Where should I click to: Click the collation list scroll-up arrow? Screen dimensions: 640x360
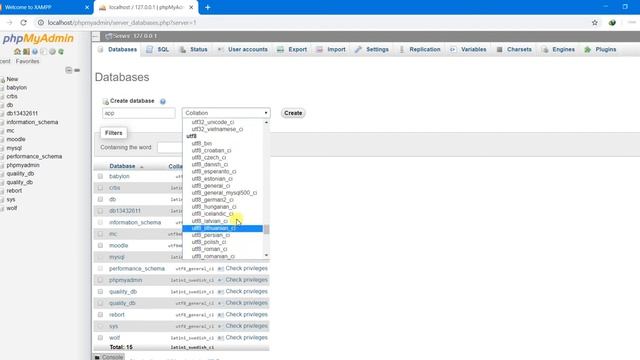(267, 122)
